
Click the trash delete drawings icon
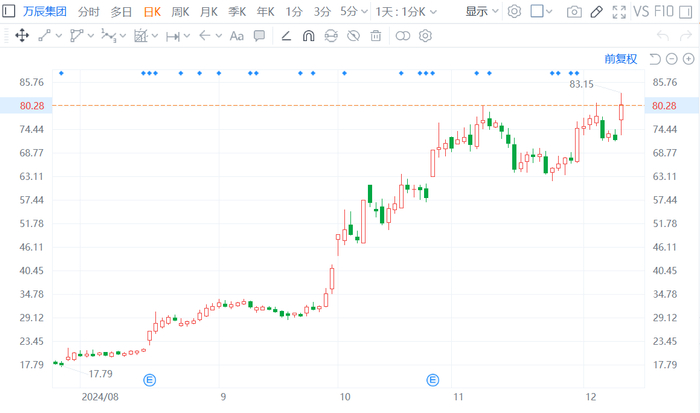point(376,36)
